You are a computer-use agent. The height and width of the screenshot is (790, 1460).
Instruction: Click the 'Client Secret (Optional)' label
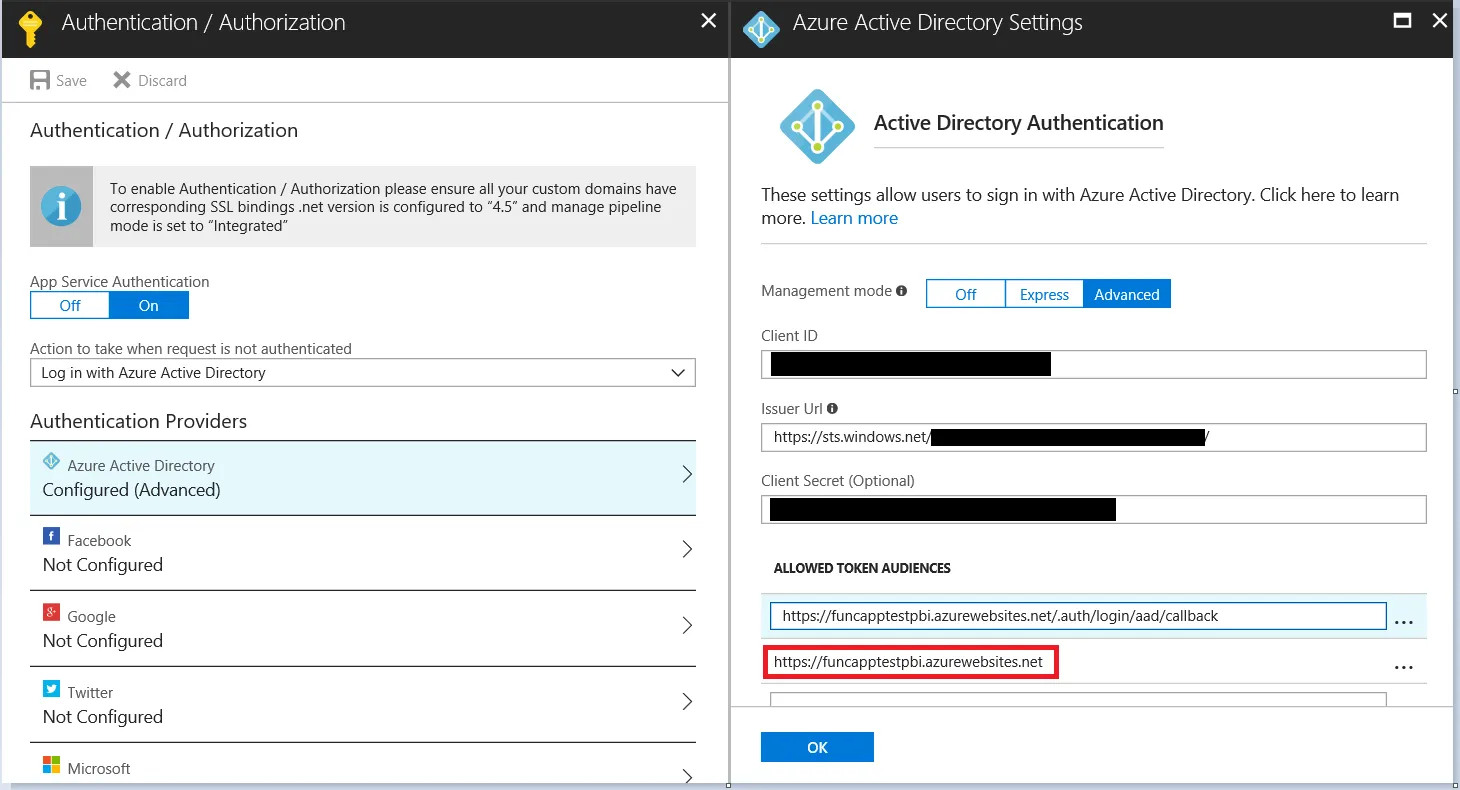pos(838,481)
